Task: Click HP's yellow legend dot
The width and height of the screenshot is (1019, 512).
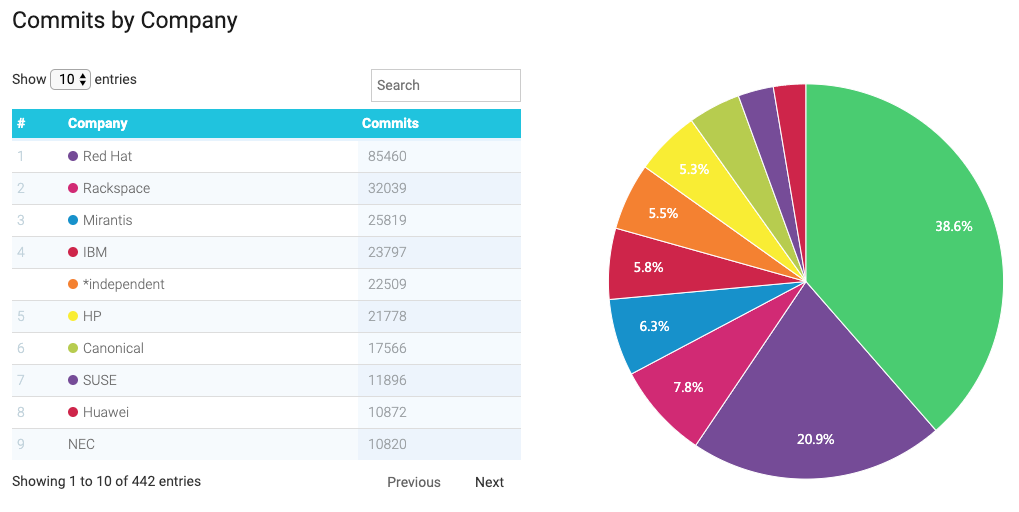Action: point(73,316)
